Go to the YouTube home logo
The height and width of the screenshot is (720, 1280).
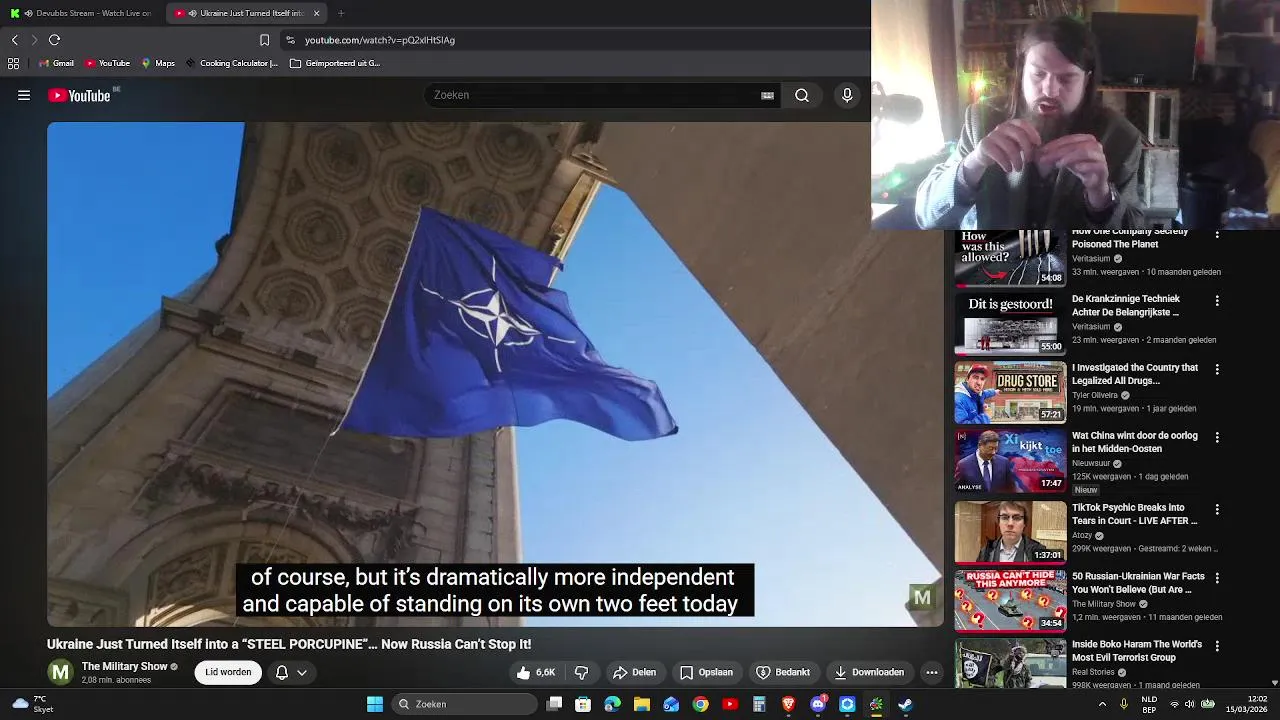(x=79, y=95)
